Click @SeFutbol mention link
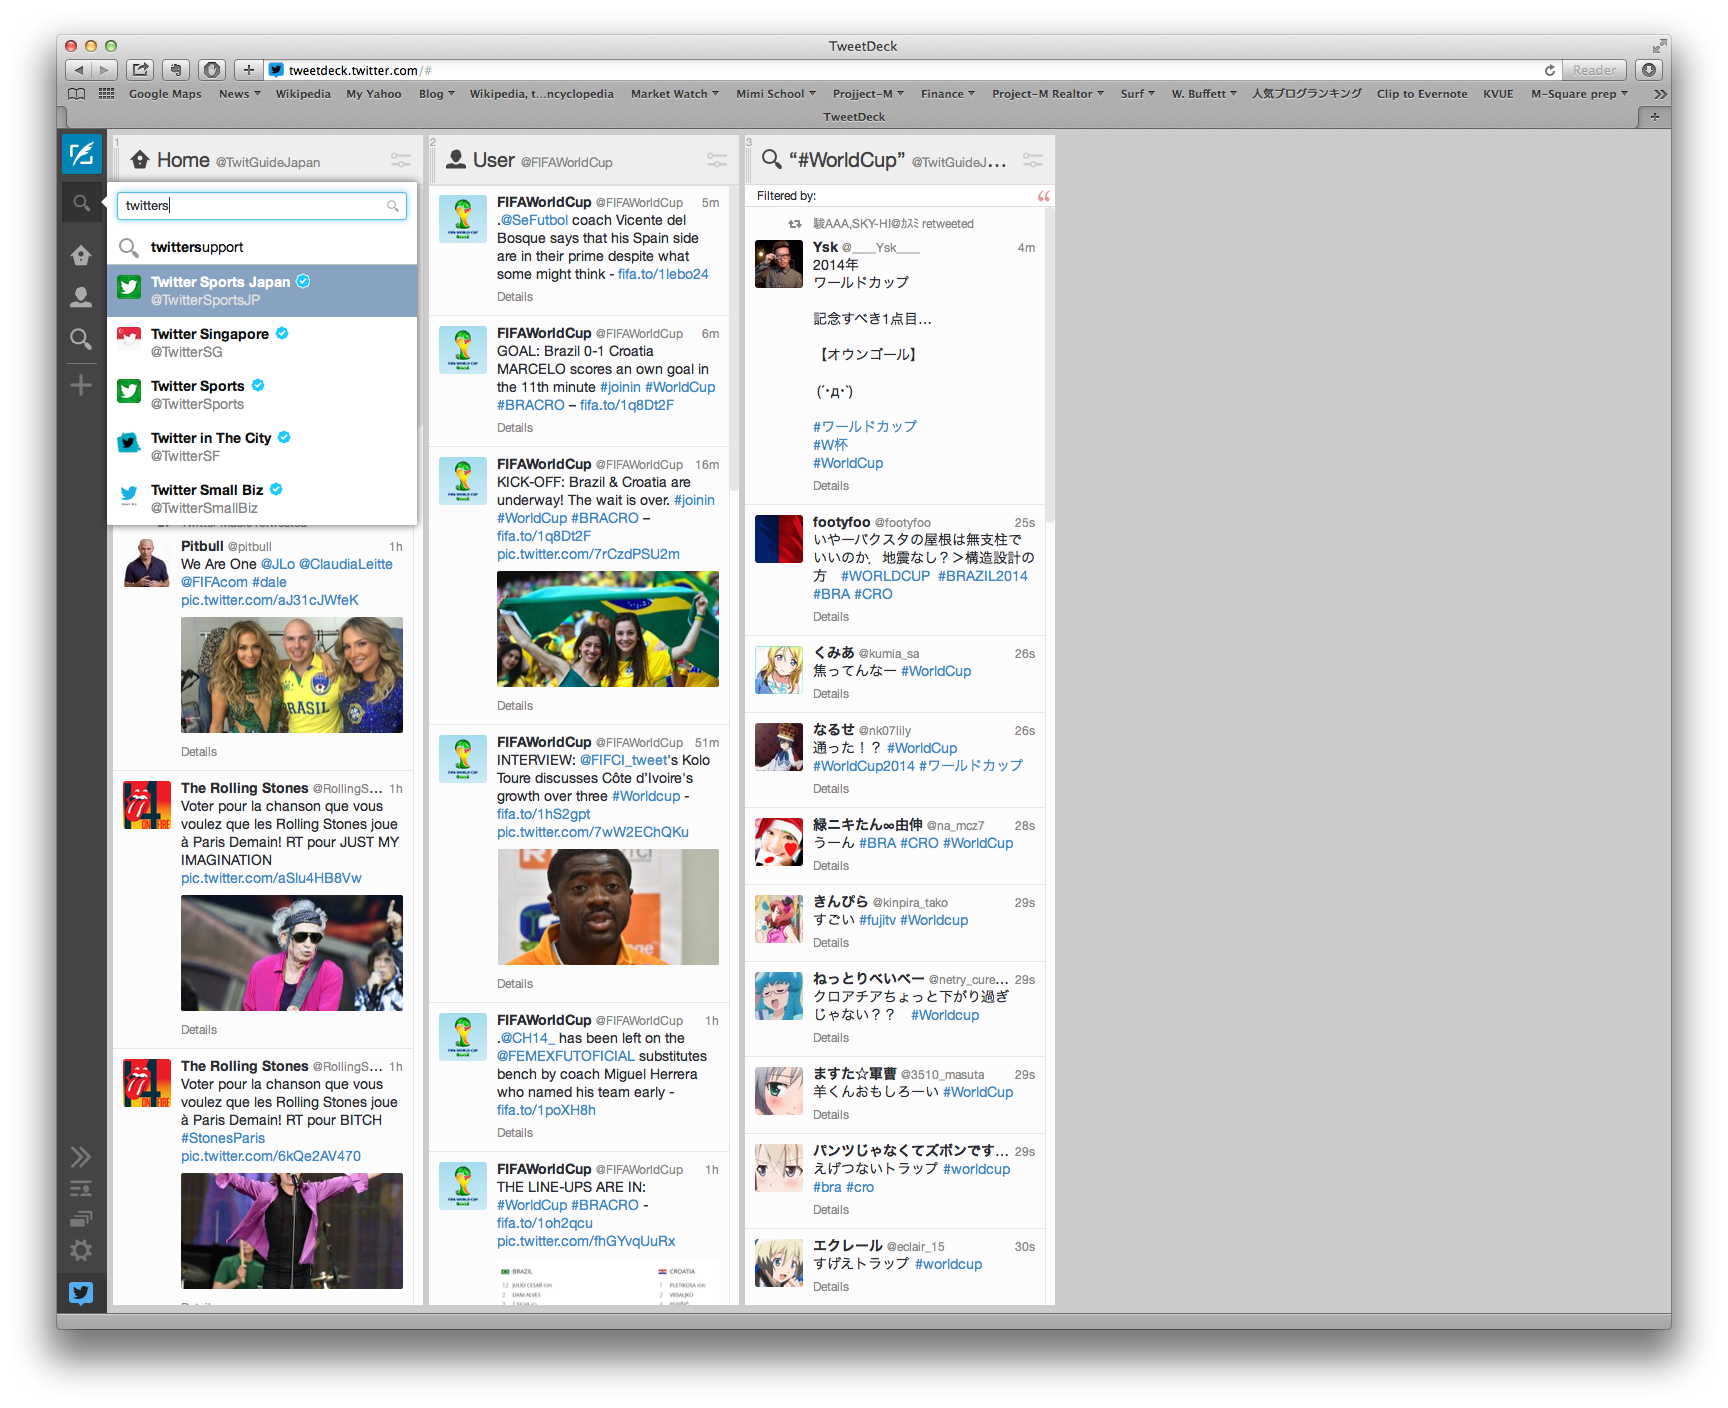This screenshot has height=1408, width=1728. [533, 220]
